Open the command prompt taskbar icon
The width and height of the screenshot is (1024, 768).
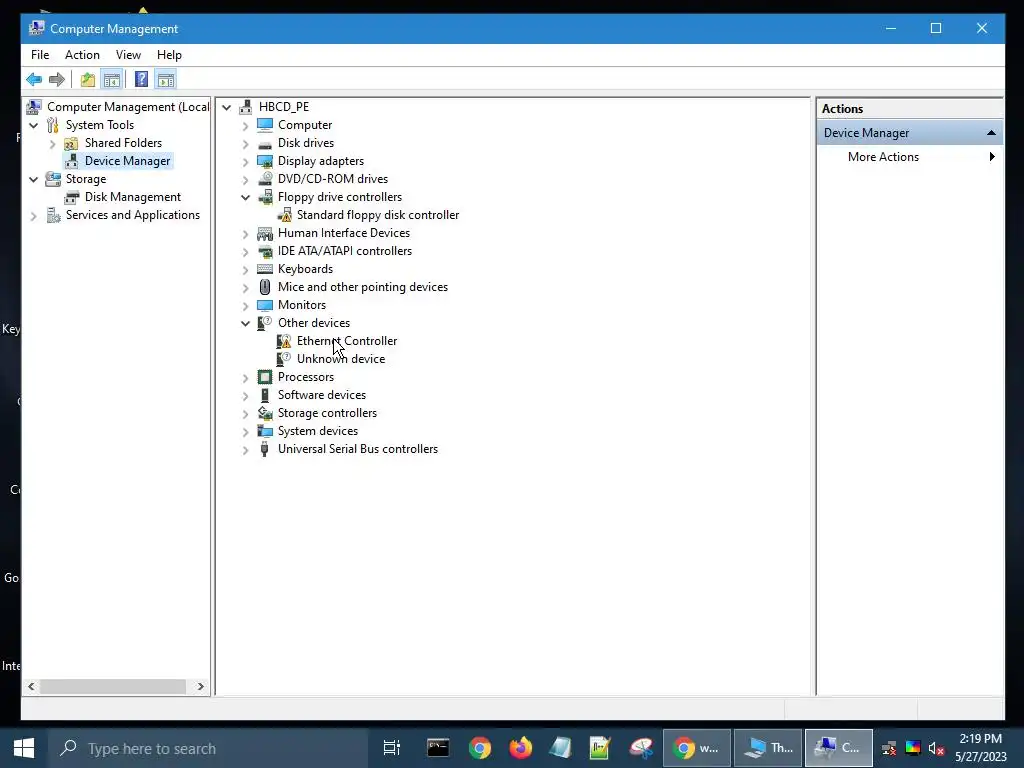point(438,748)
